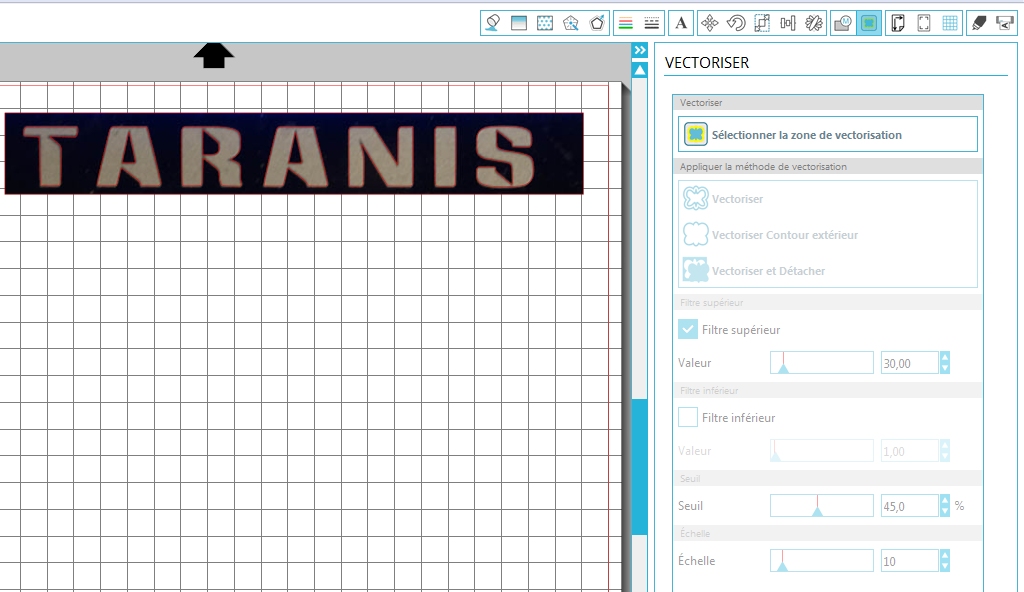Image resolution: width=1024 pixels, height=592 pixels.
Task: Open the Send to Silhouette tool
Action: click(x=1005, y=24)
